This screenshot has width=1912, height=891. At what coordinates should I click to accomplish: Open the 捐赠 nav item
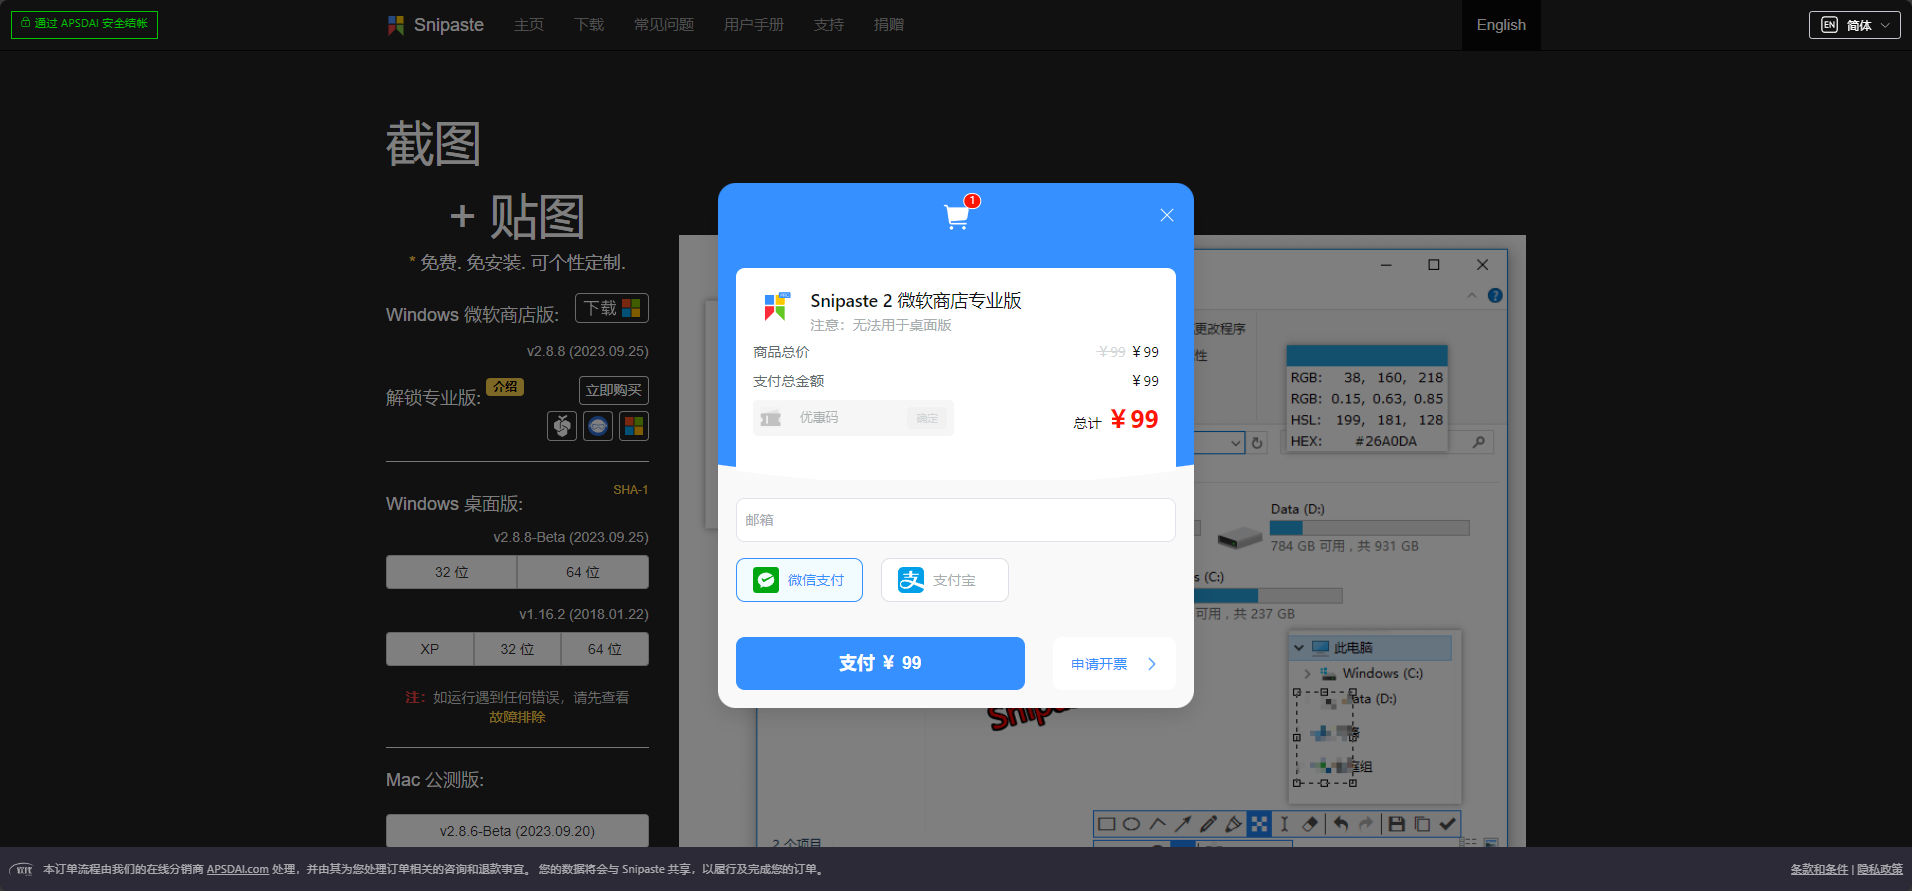click(x=889, y=25)
